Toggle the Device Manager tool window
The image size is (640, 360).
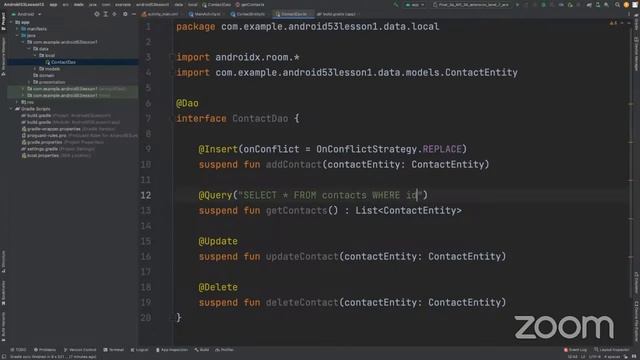click(636, 53)
